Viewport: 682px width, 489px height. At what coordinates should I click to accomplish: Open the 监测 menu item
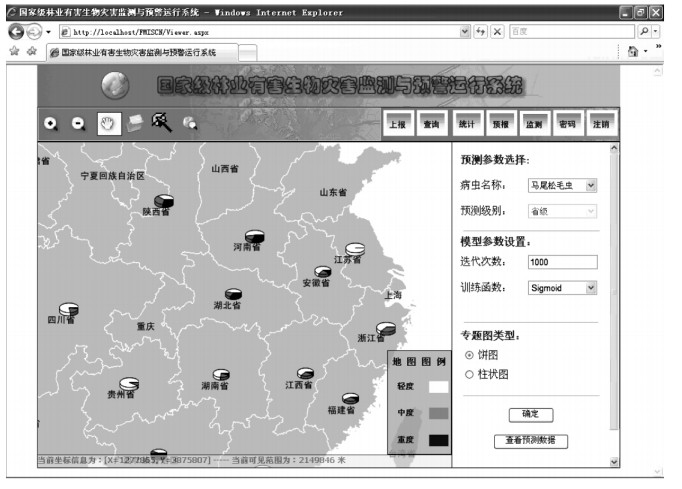point(533,124)
